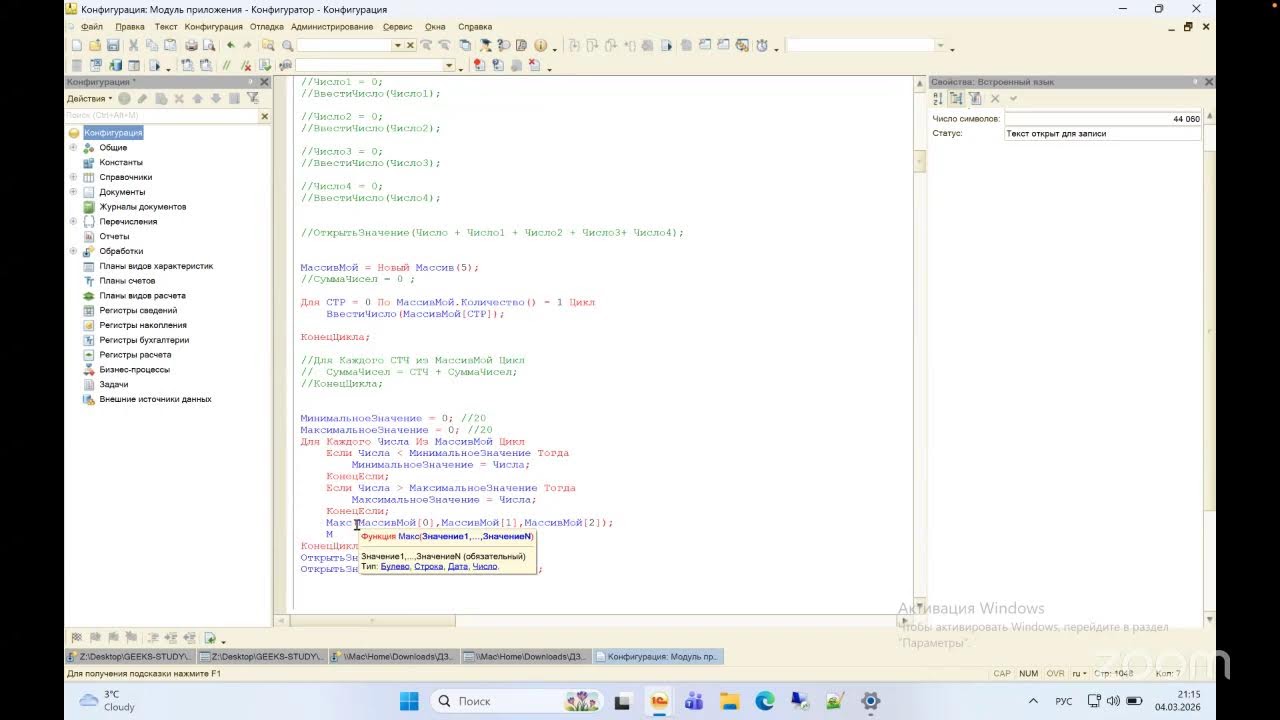Click the Cut scissors icon
1280x720 pixels.
(x=134, y=45)
